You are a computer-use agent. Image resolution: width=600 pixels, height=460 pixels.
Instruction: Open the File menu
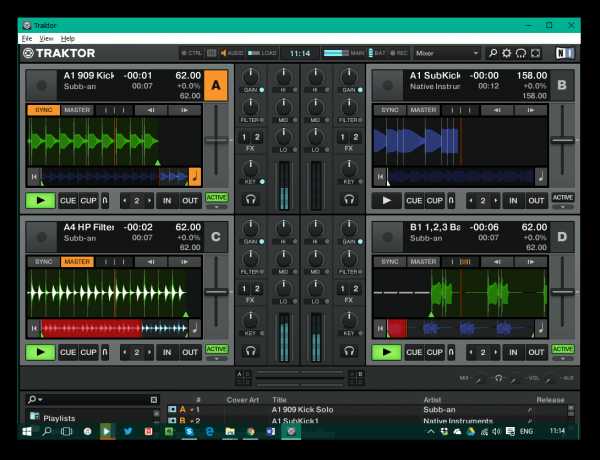pos(27,38)
